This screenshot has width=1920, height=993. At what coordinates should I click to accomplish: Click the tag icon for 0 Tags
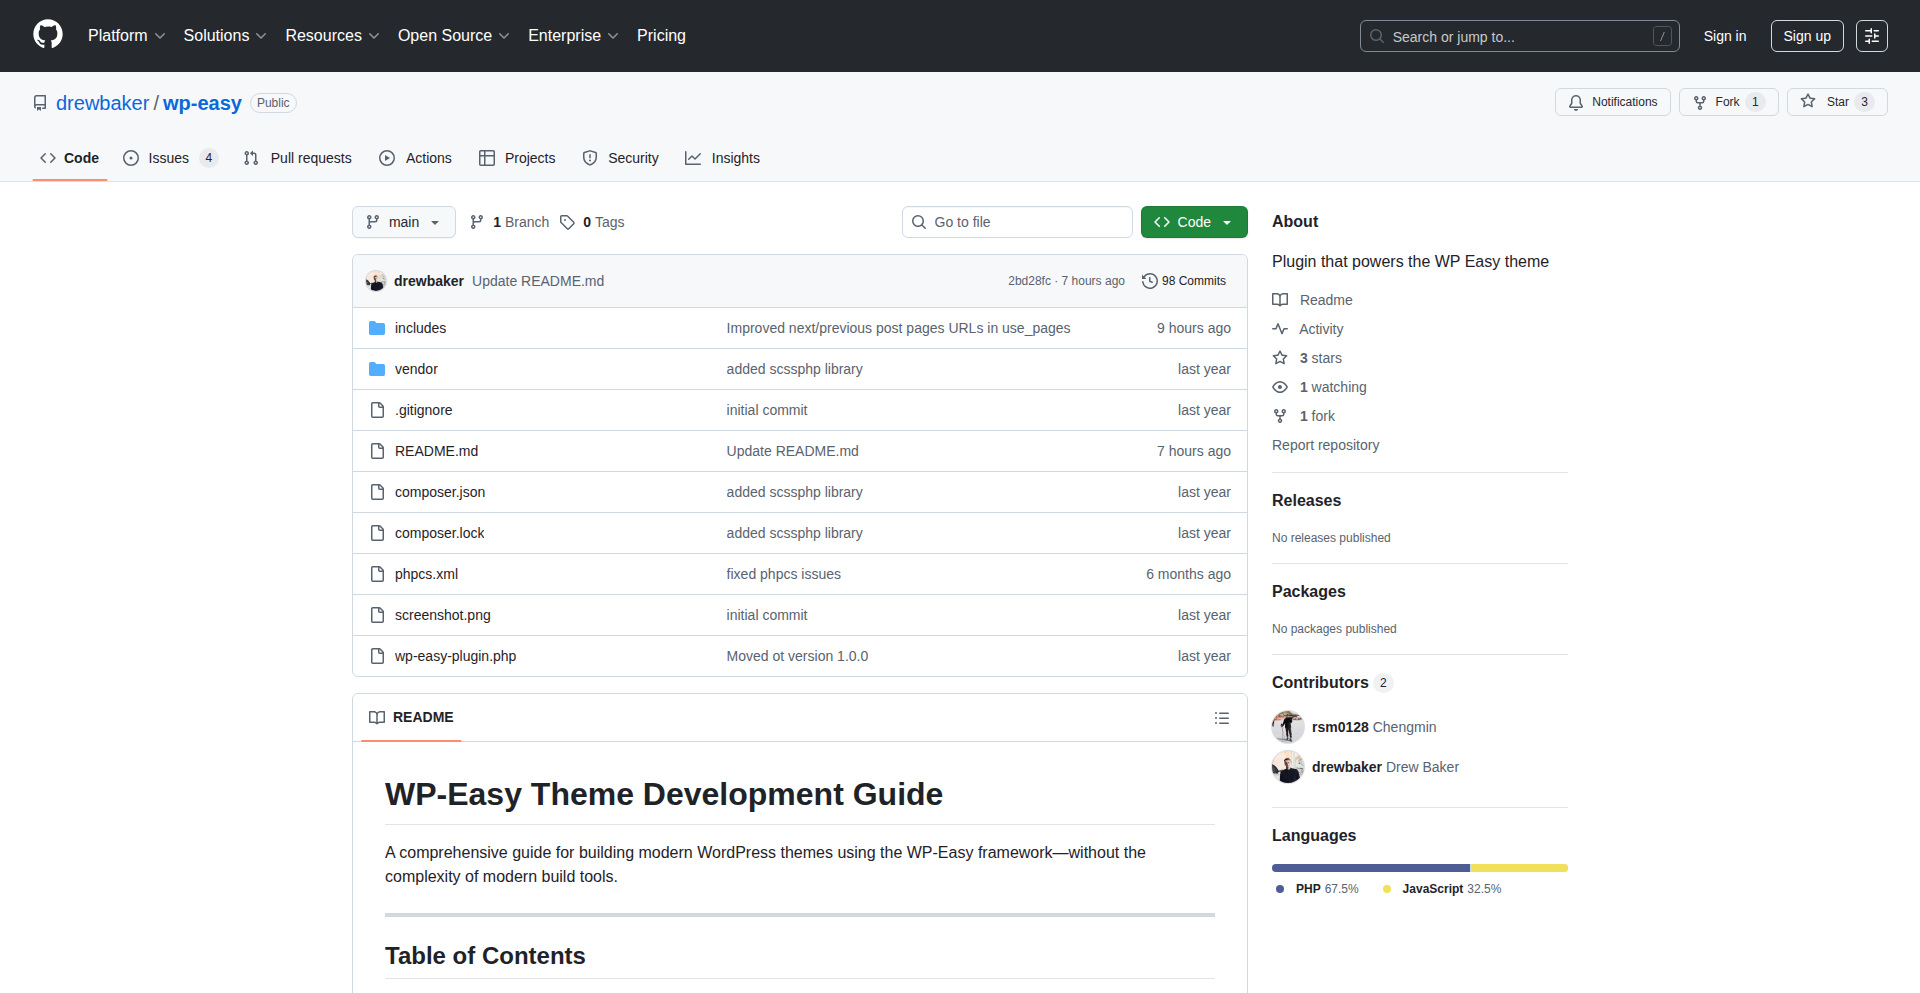point(567,222)
